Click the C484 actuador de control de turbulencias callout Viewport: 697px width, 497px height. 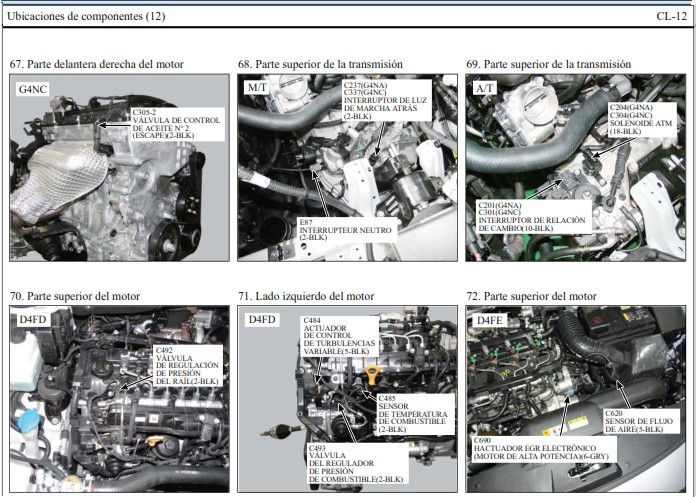coord(340,336)
